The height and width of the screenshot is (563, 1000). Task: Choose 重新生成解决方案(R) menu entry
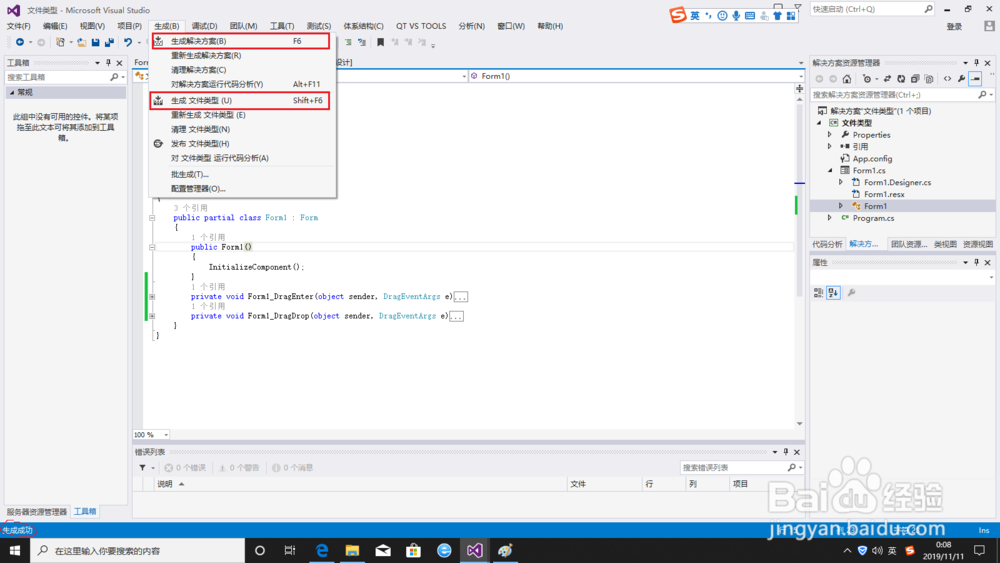[x=242, y=55]
